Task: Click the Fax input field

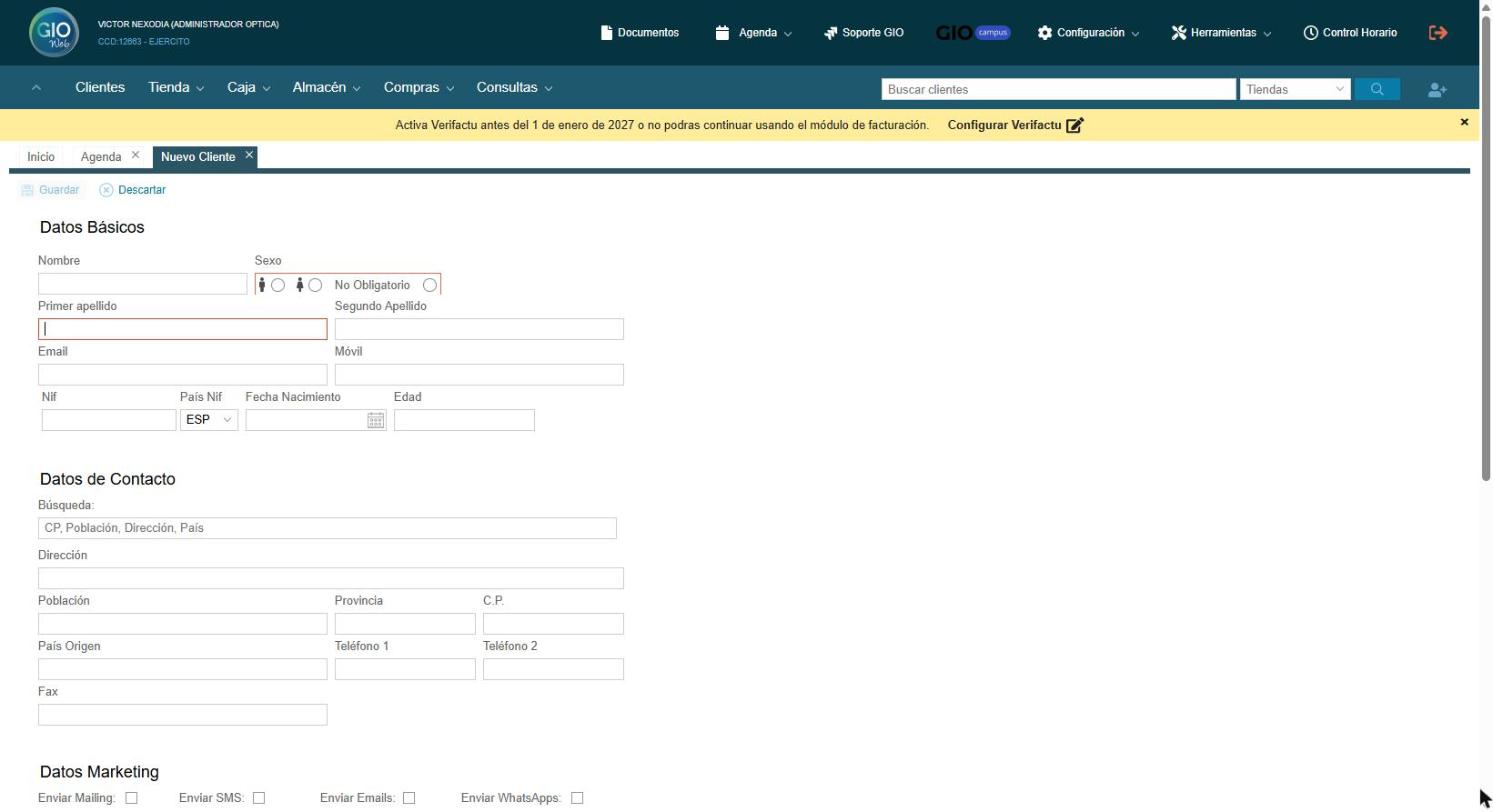Action: 182,715
